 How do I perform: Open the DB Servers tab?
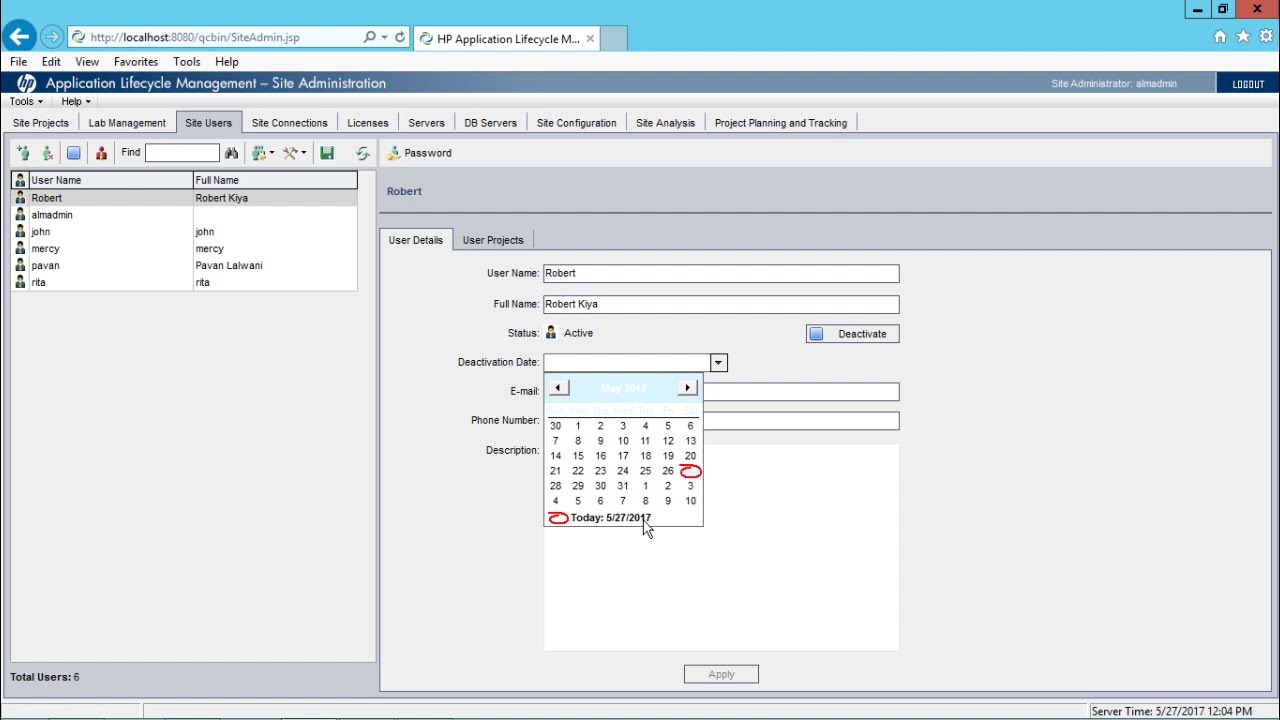490,123
